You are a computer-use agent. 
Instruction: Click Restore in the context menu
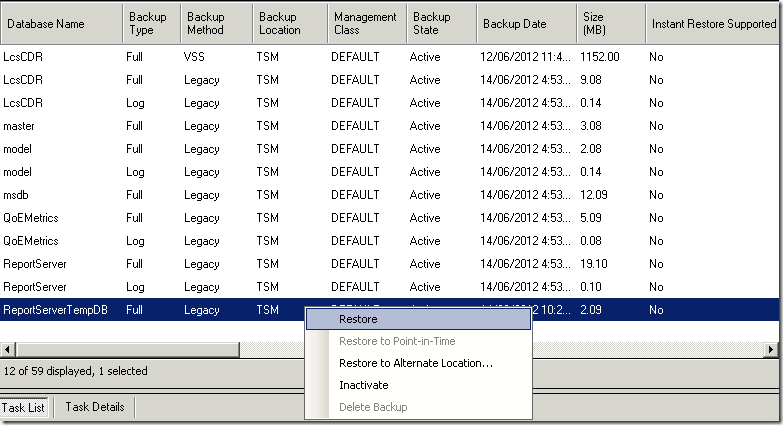click(358, 319)
